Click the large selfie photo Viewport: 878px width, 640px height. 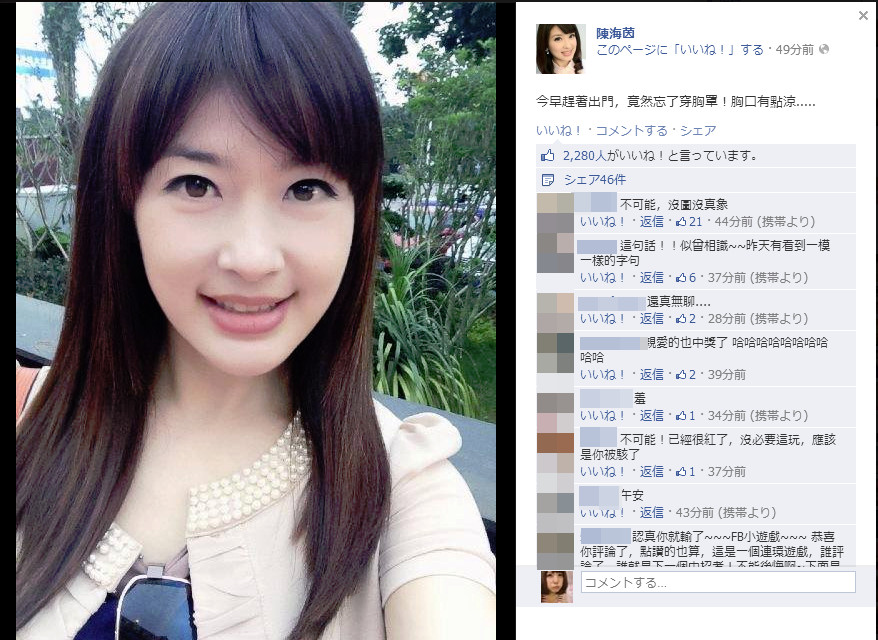point(255,321)
